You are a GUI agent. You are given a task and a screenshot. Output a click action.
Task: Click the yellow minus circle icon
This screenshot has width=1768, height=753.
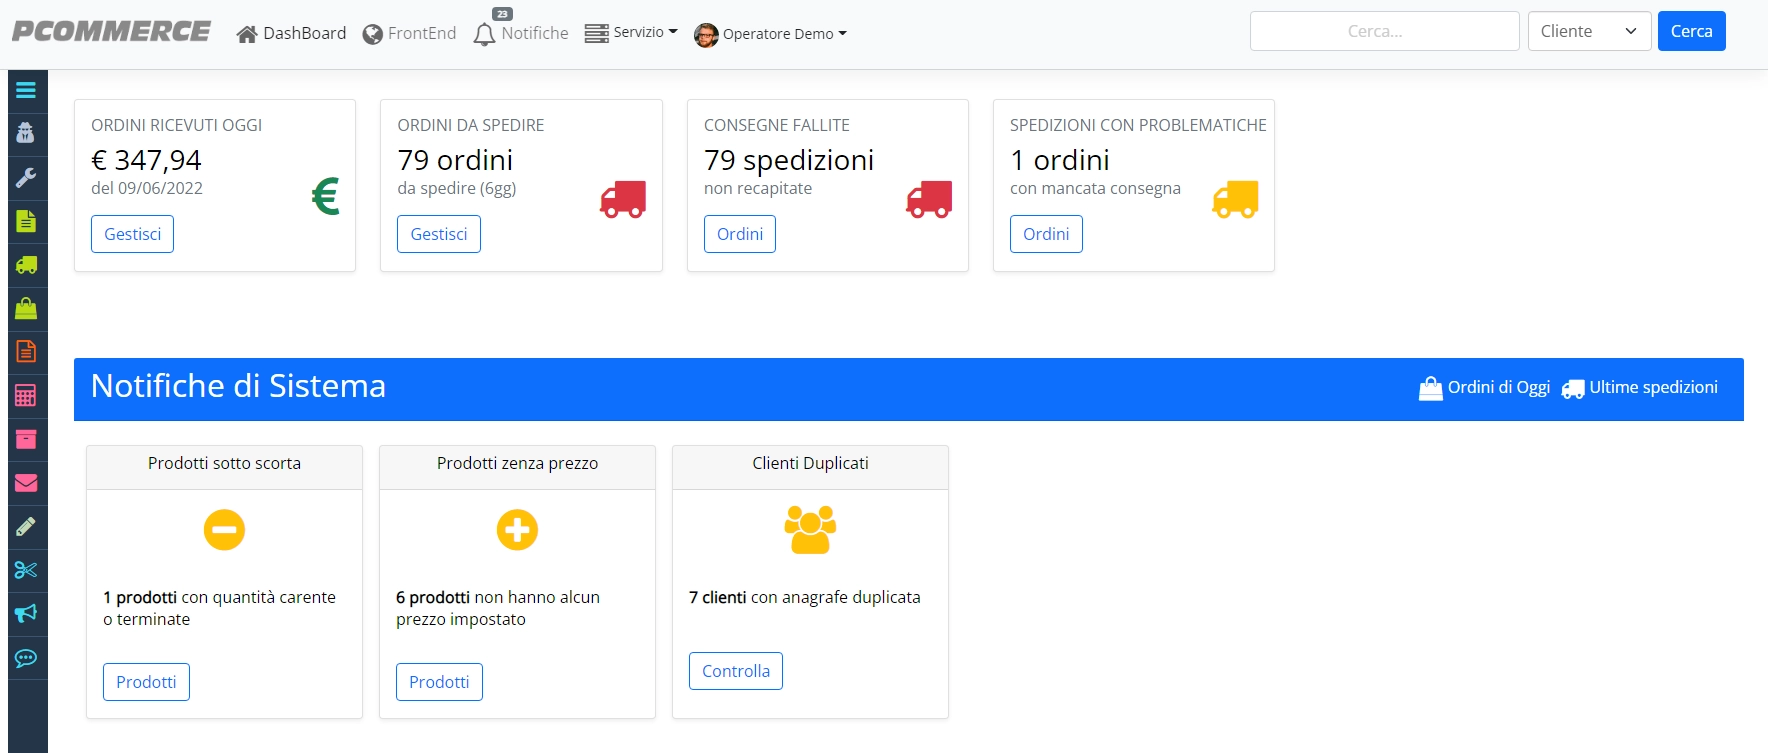pyautogui.click(x=224, y=529)
